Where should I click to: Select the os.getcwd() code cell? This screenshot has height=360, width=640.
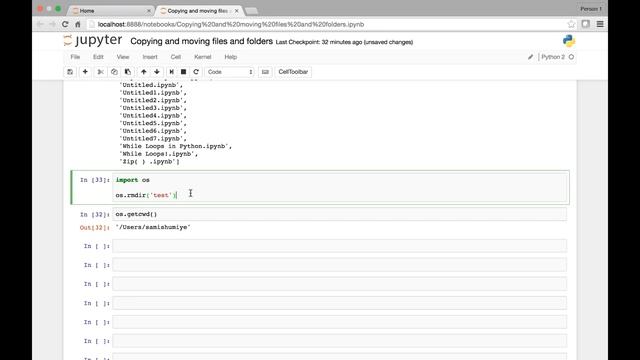click(340, 214)
